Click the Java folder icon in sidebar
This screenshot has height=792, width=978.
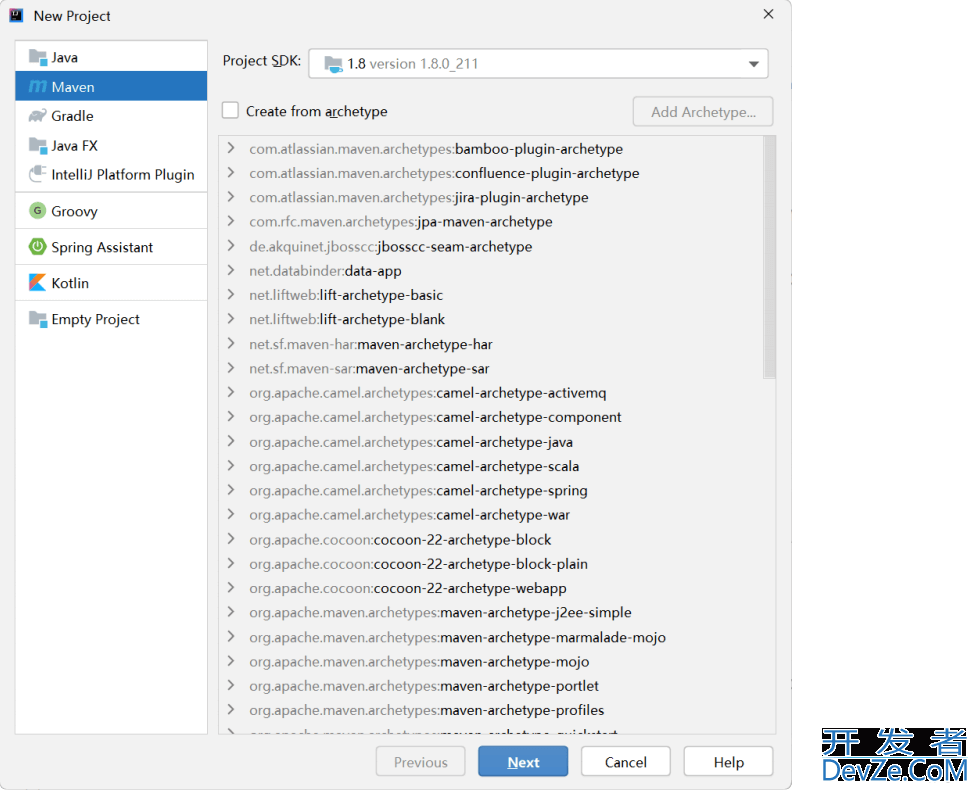point(37,57)
